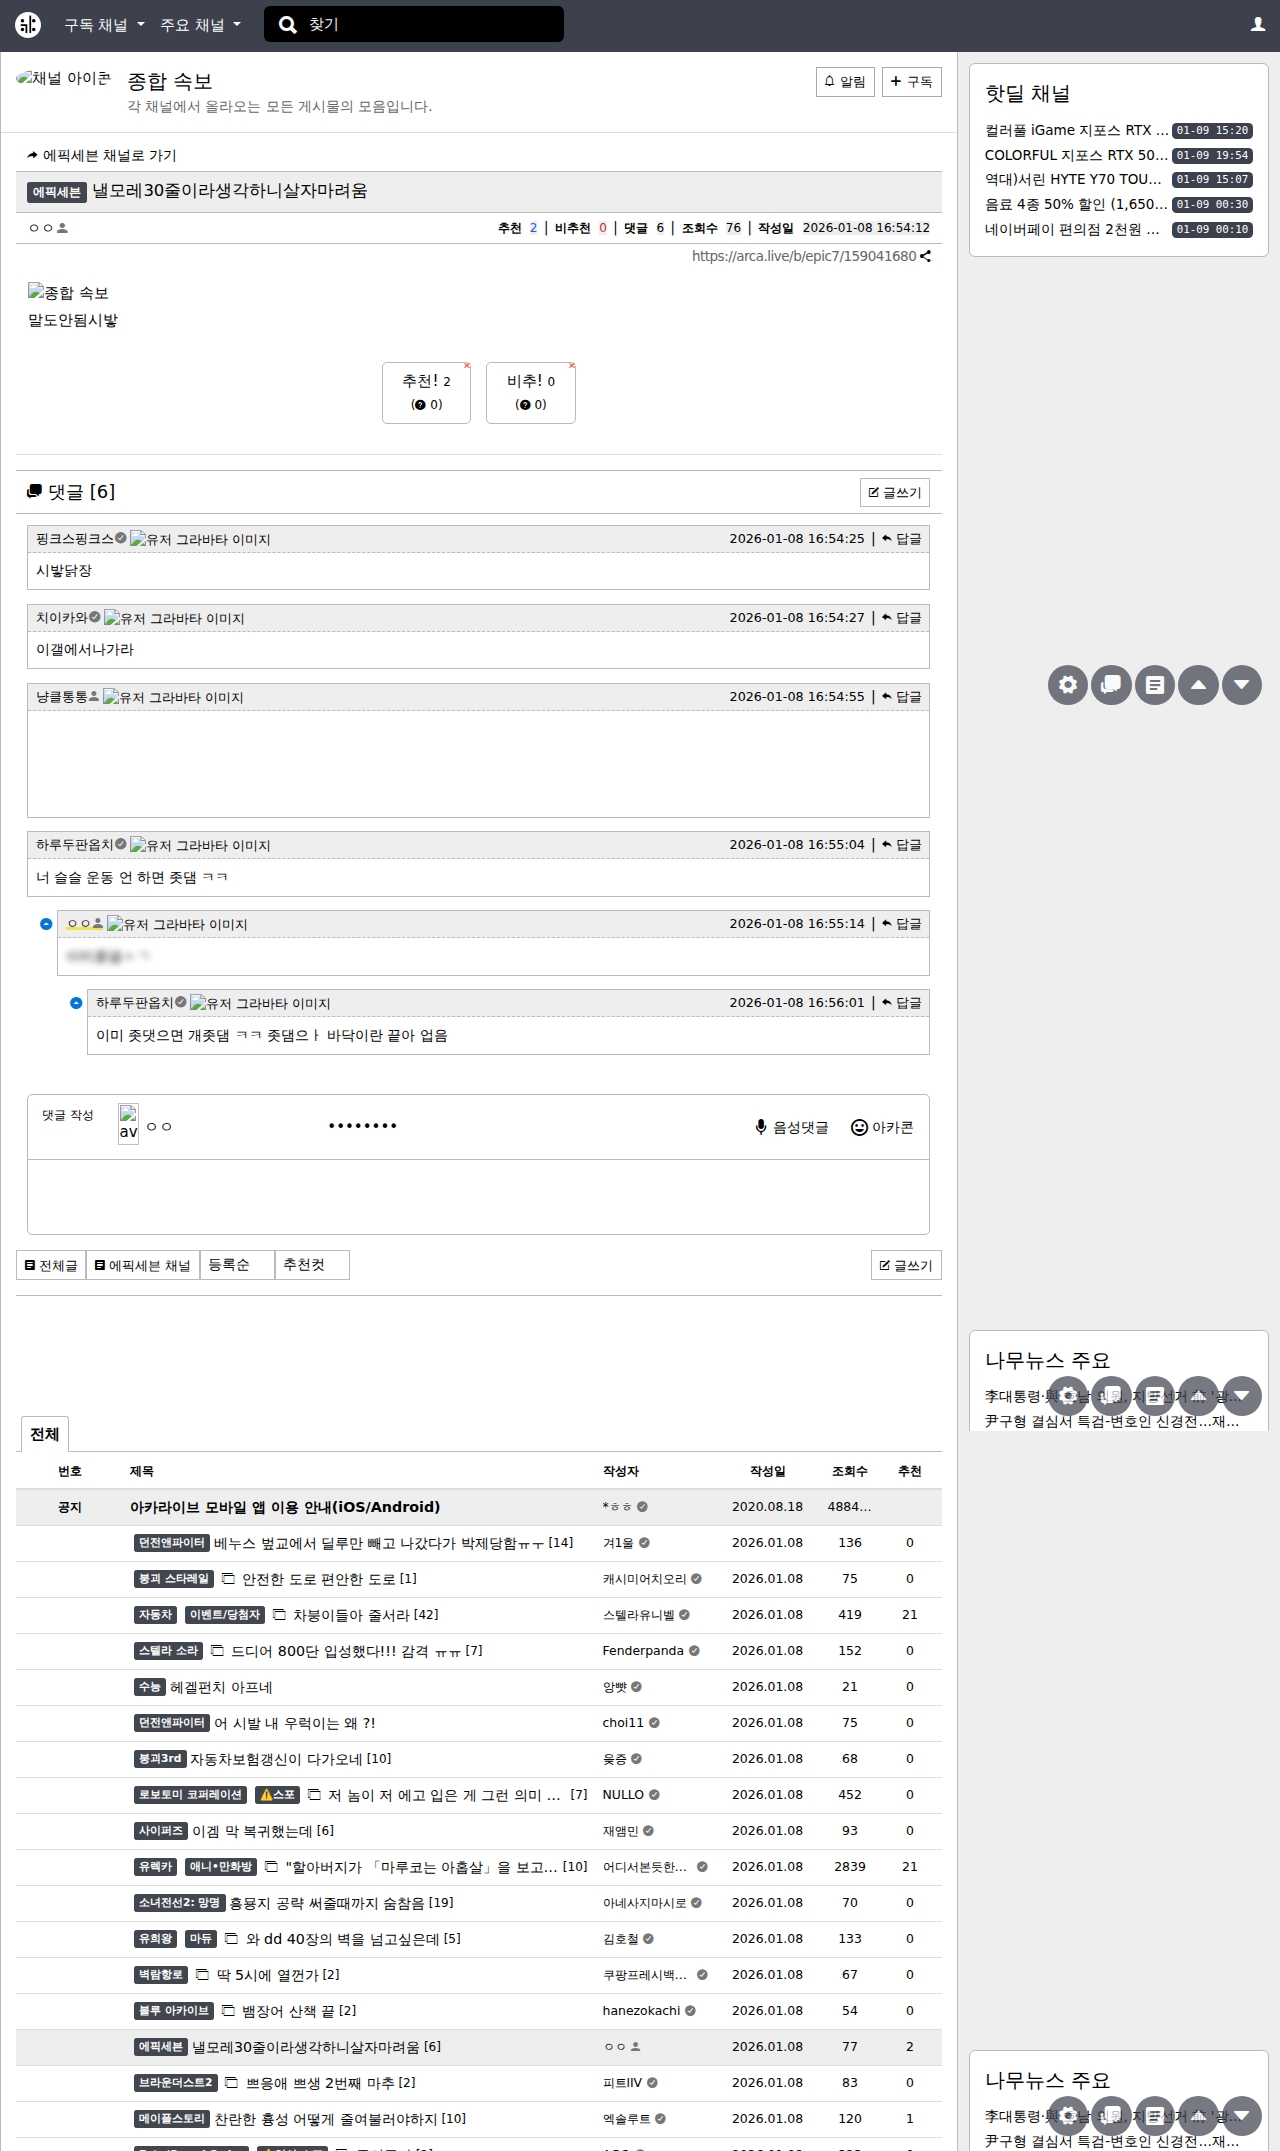Click the 작성자 column header

[621, 1472]
